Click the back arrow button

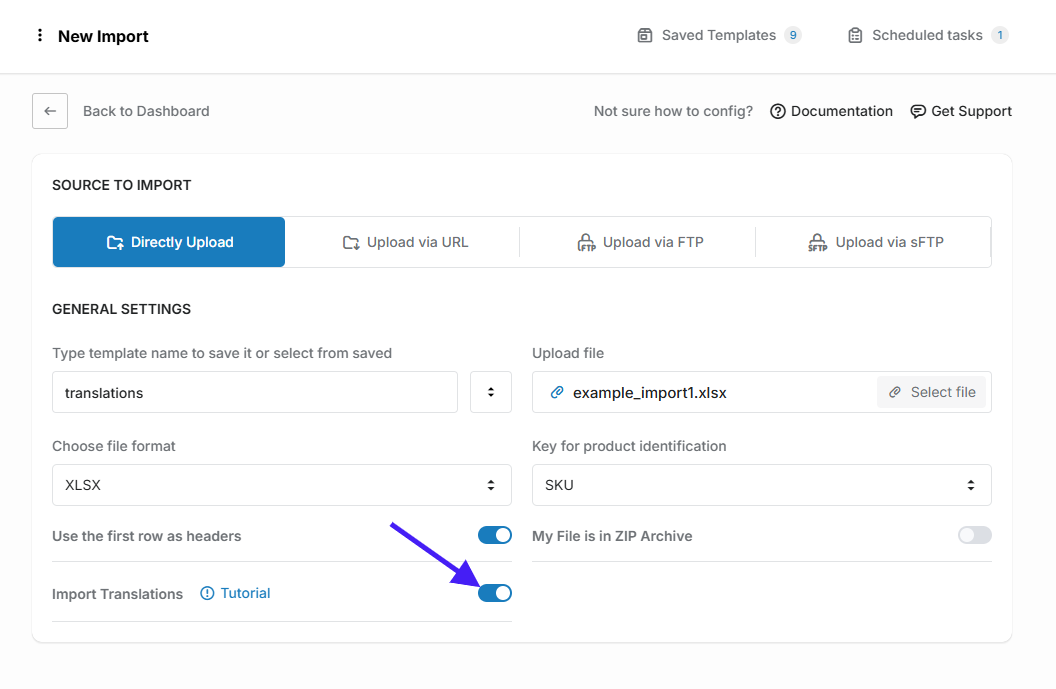point(50,111)
